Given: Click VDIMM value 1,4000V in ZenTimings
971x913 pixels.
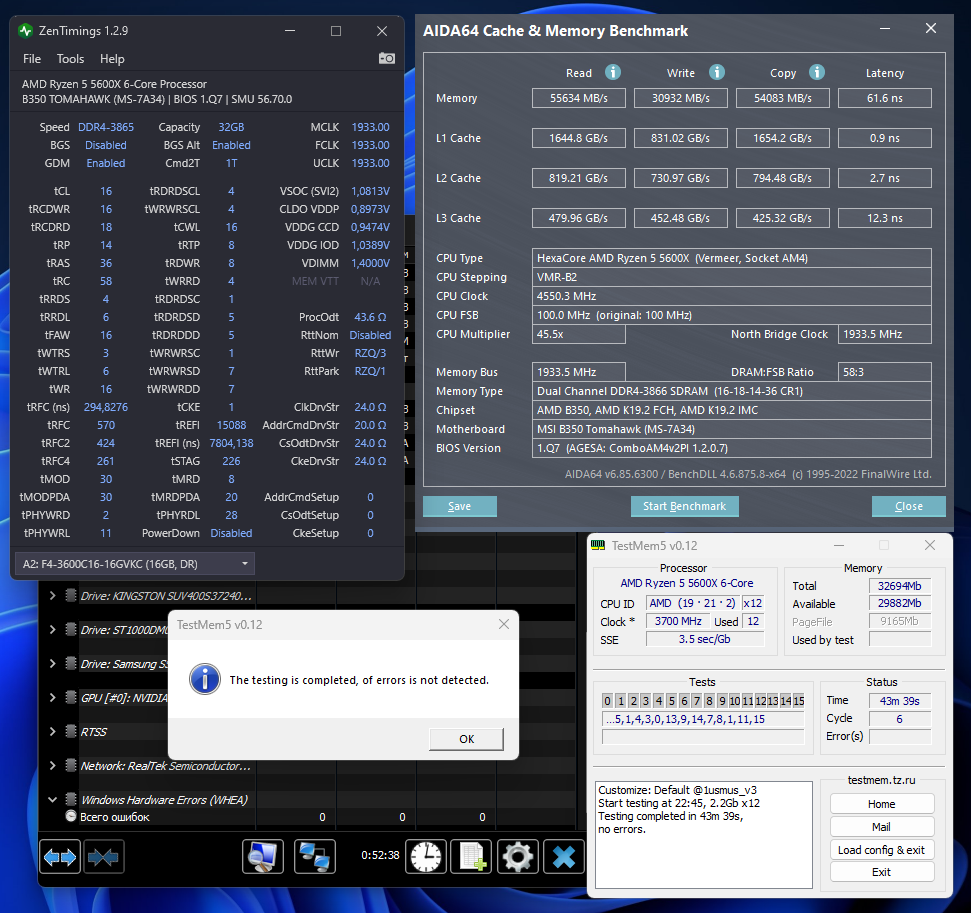Looking at the screenshot, I should click(370, 263).
